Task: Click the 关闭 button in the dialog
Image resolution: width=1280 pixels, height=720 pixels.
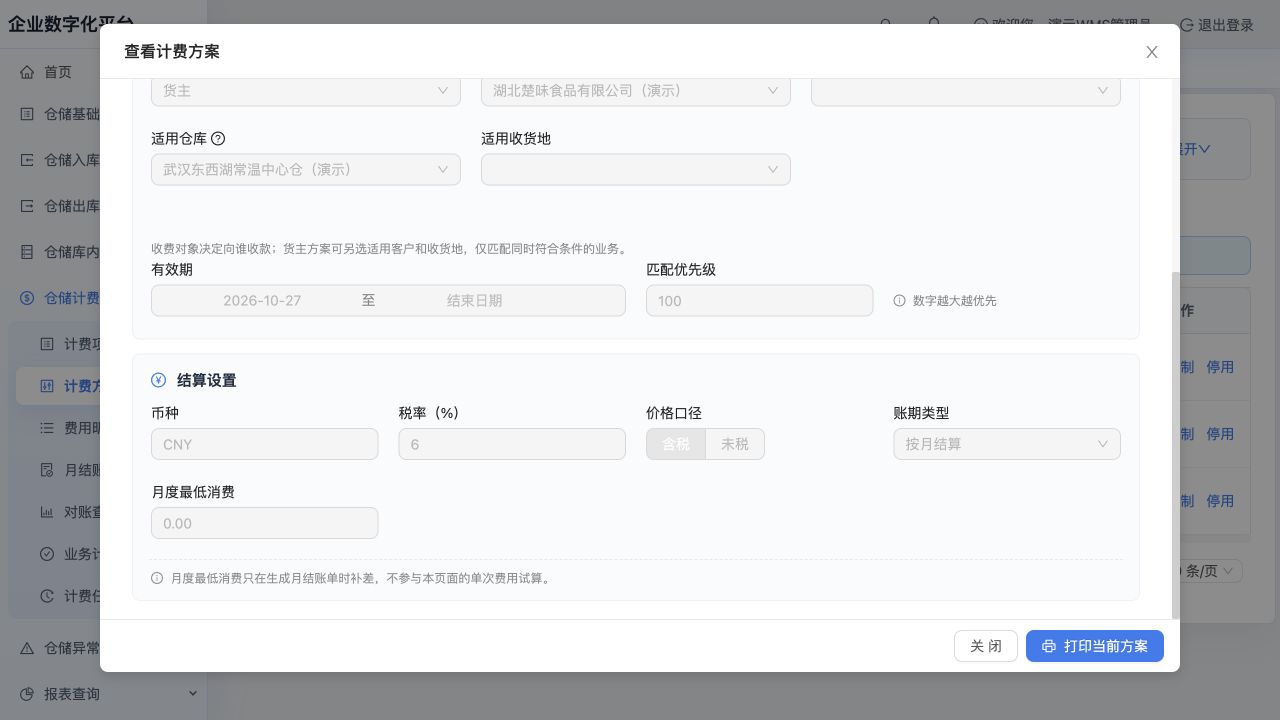Action: (986, 646)
